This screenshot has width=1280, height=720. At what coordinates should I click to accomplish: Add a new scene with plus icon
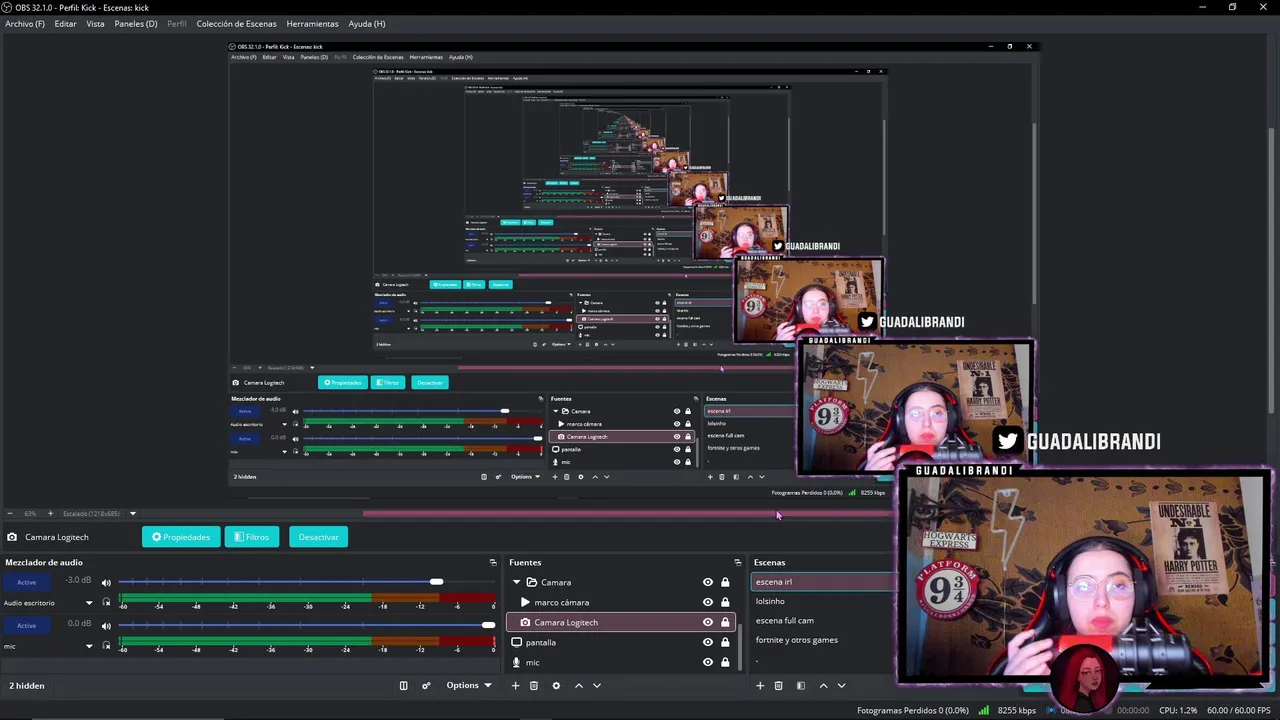(x=760, y=686)
